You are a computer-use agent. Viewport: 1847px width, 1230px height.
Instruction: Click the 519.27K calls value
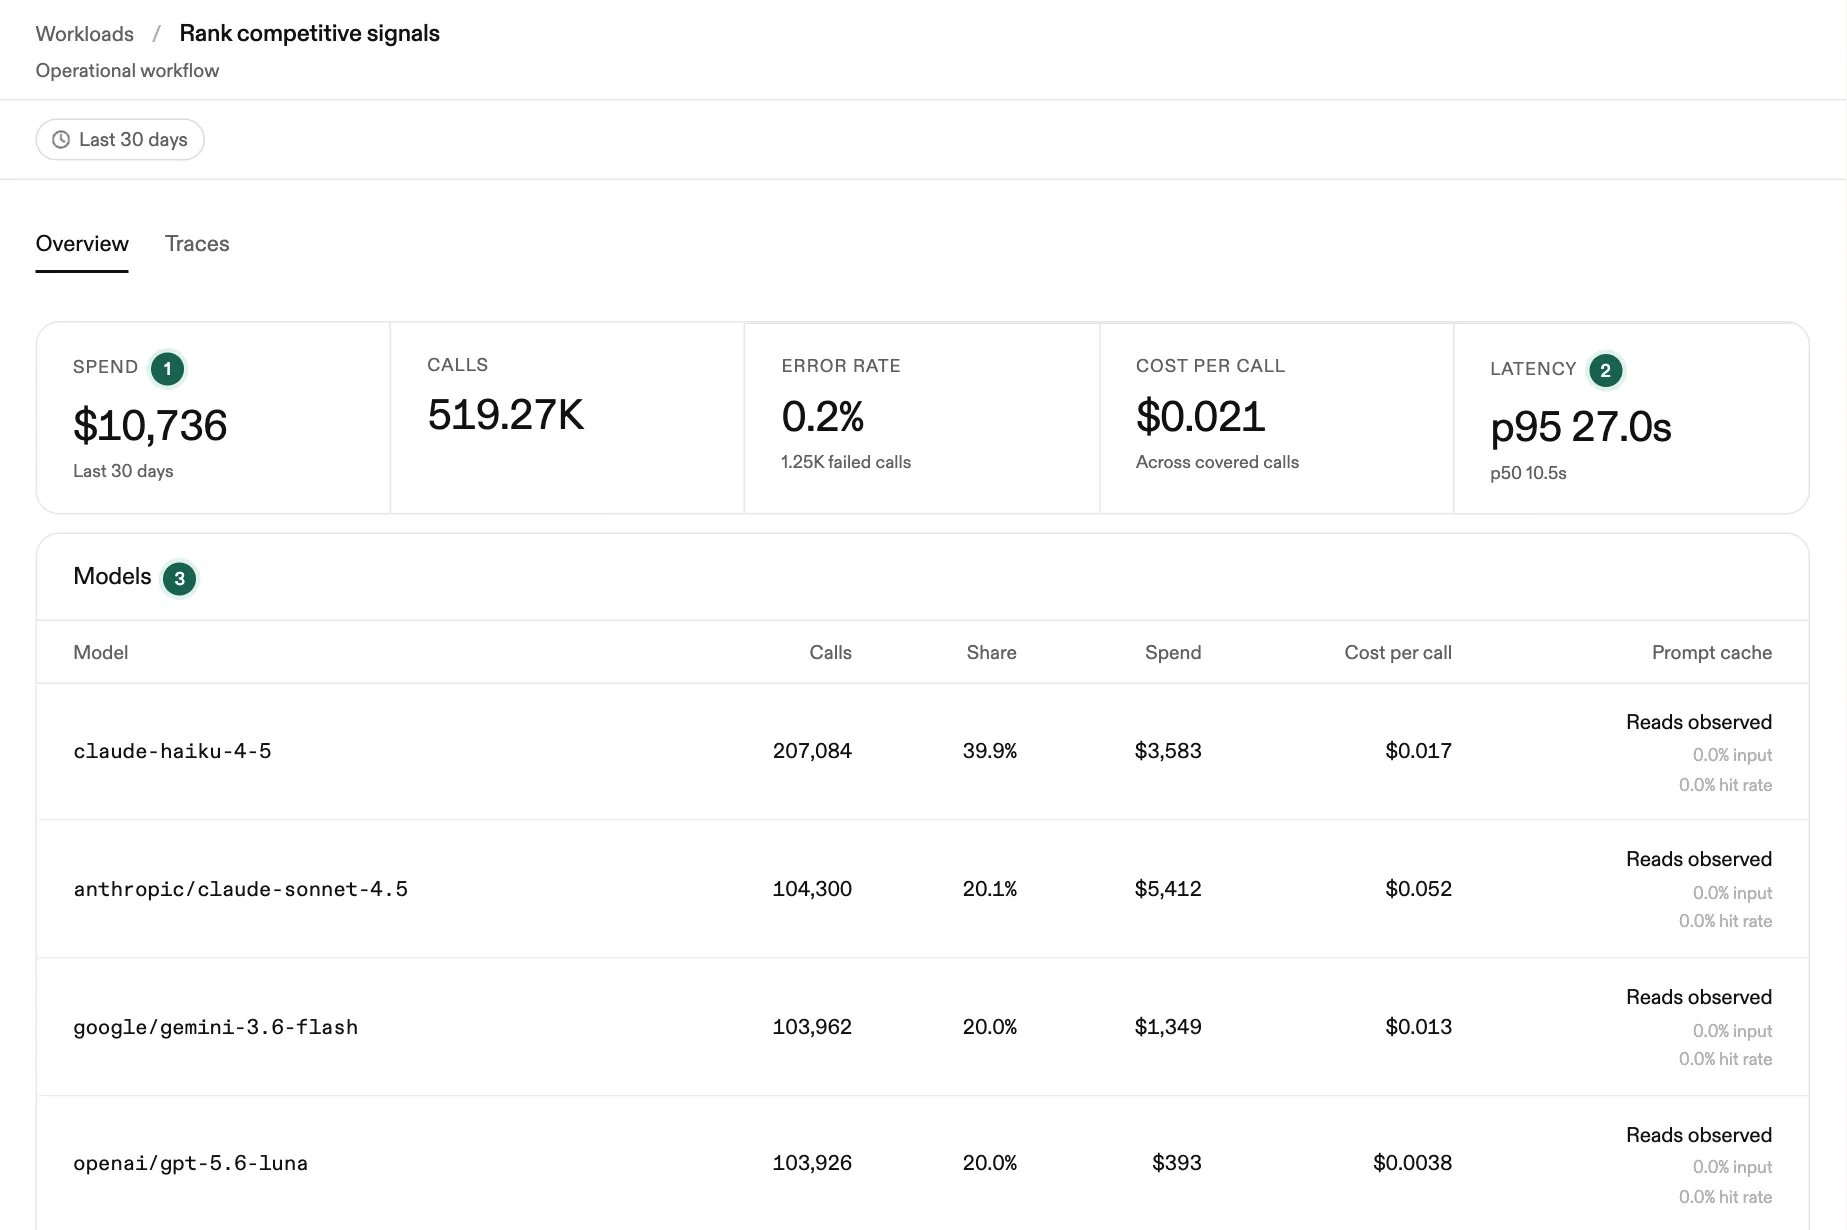(506, 415)
